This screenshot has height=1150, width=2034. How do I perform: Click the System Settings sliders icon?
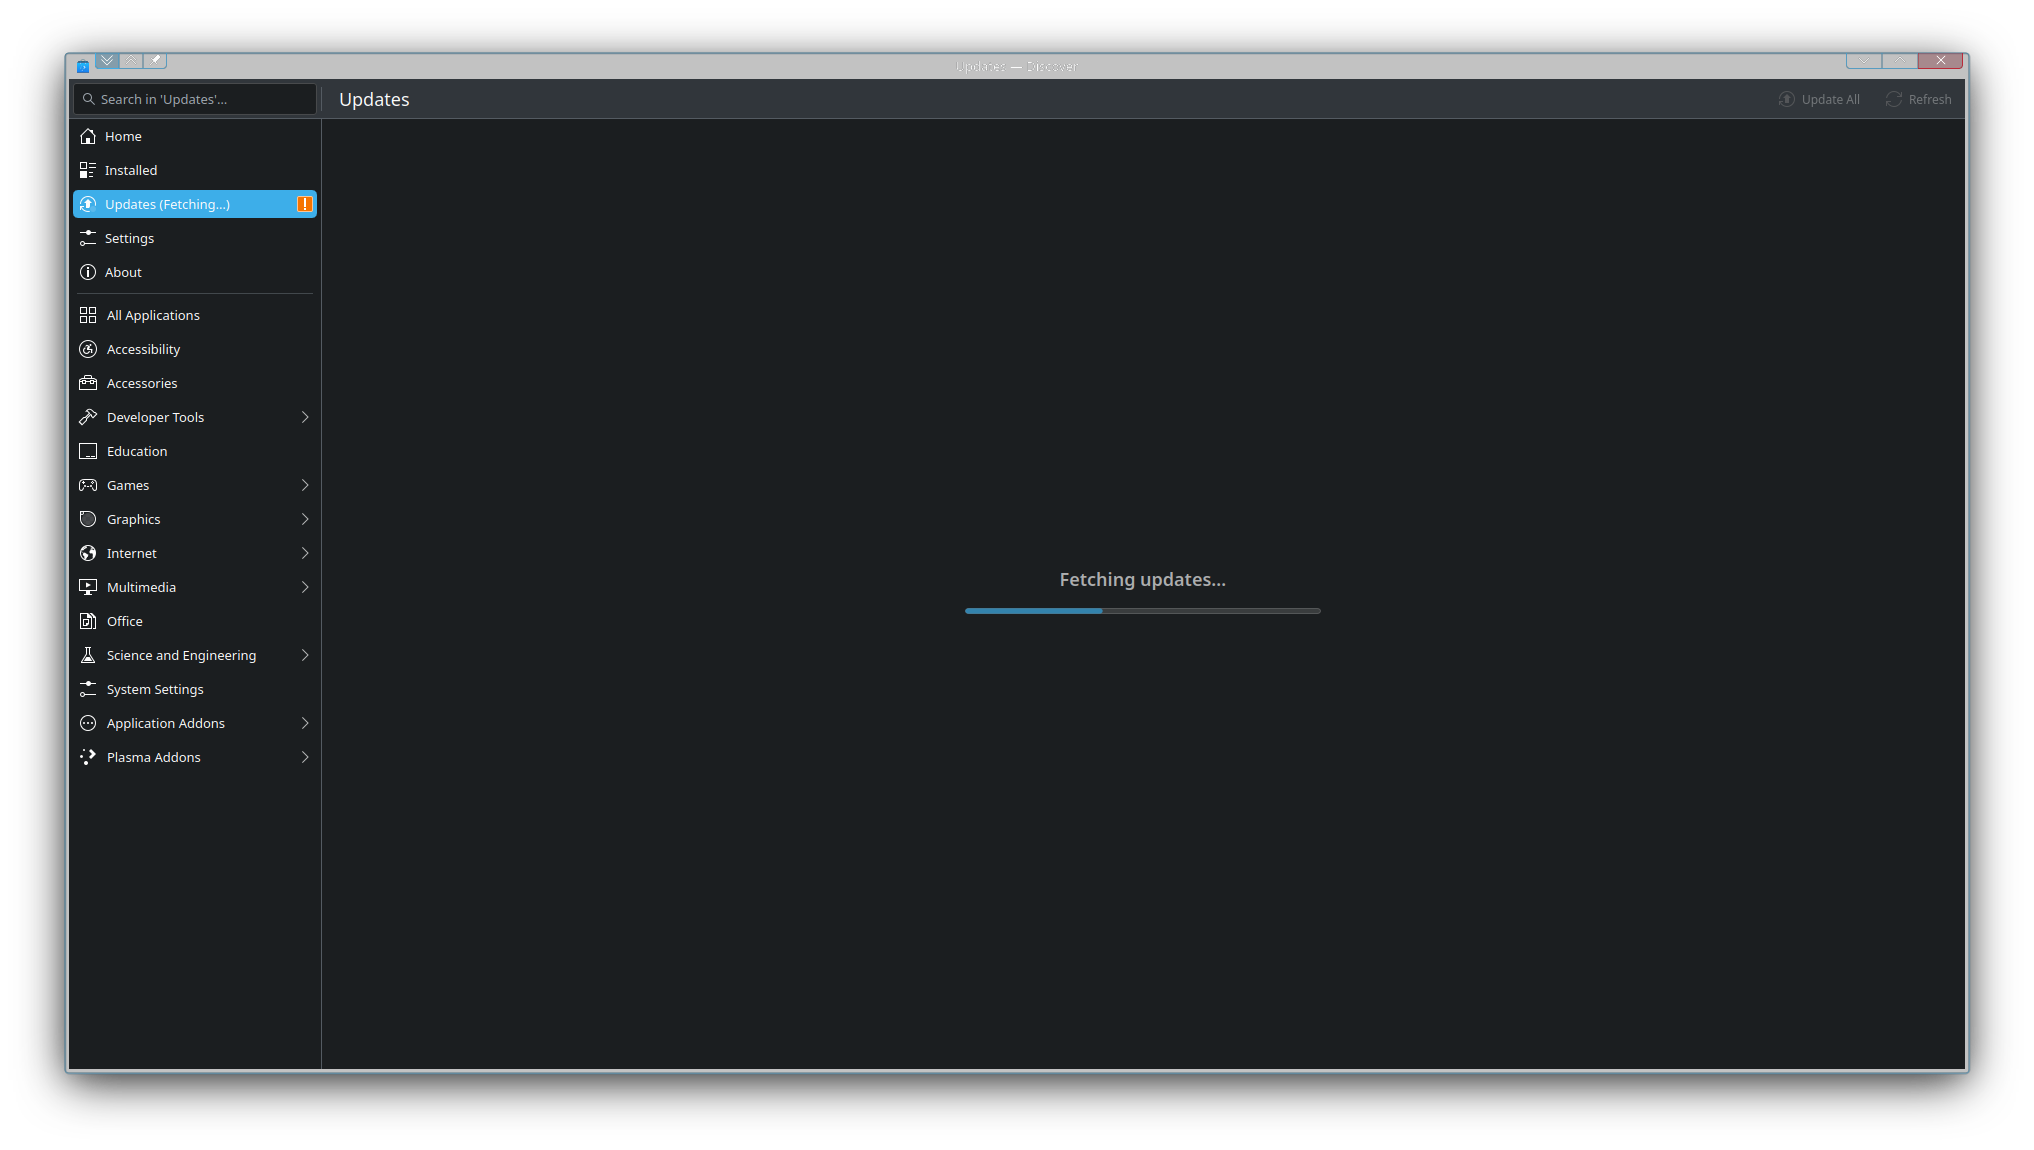pyautogui.click(x=88, y=689)
